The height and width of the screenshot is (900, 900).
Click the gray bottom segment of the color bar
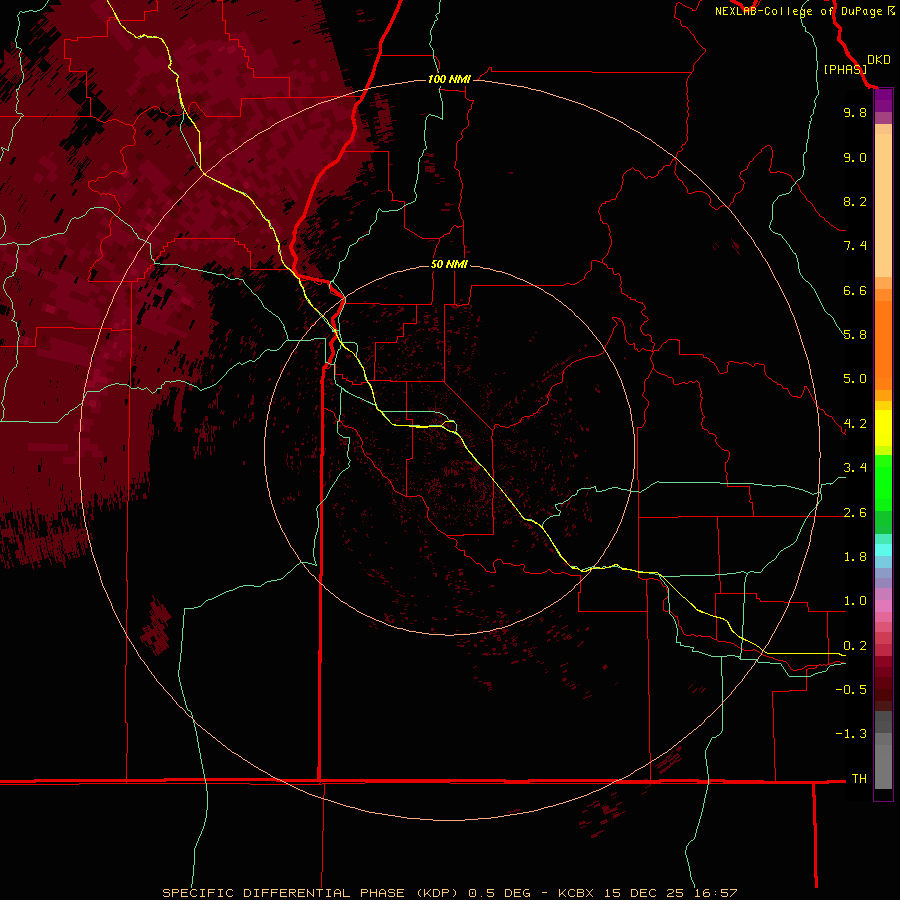pyautogui.click(x=883, y=766)
